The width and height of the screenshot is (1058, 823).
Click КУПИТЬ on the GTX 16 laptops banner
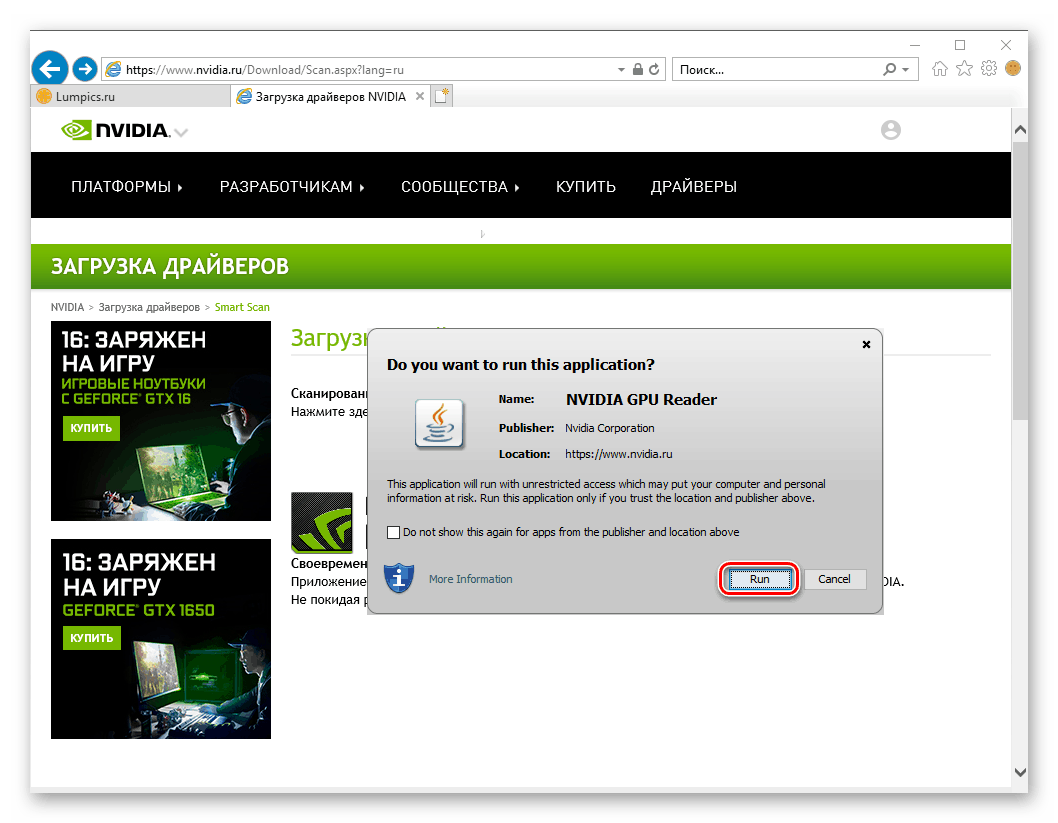click(x=91, y=428)
